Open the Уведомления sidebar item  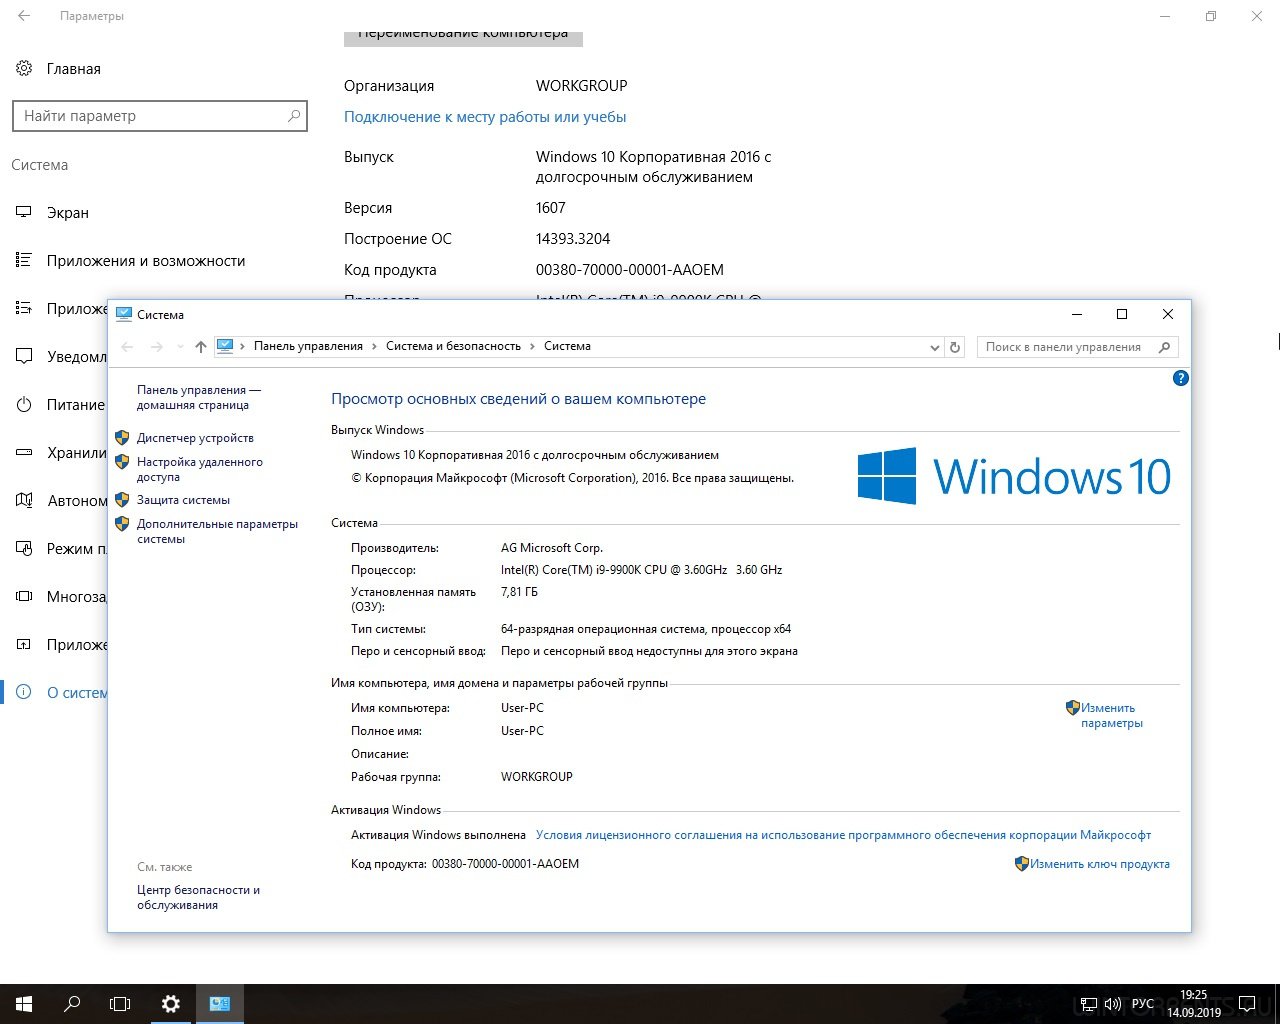[x=60, y=357]
